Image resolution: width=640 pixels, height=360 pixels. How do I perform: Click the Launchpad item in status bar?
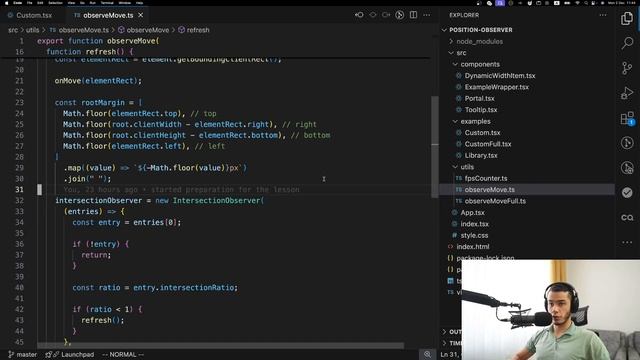[x=70, y=354]
